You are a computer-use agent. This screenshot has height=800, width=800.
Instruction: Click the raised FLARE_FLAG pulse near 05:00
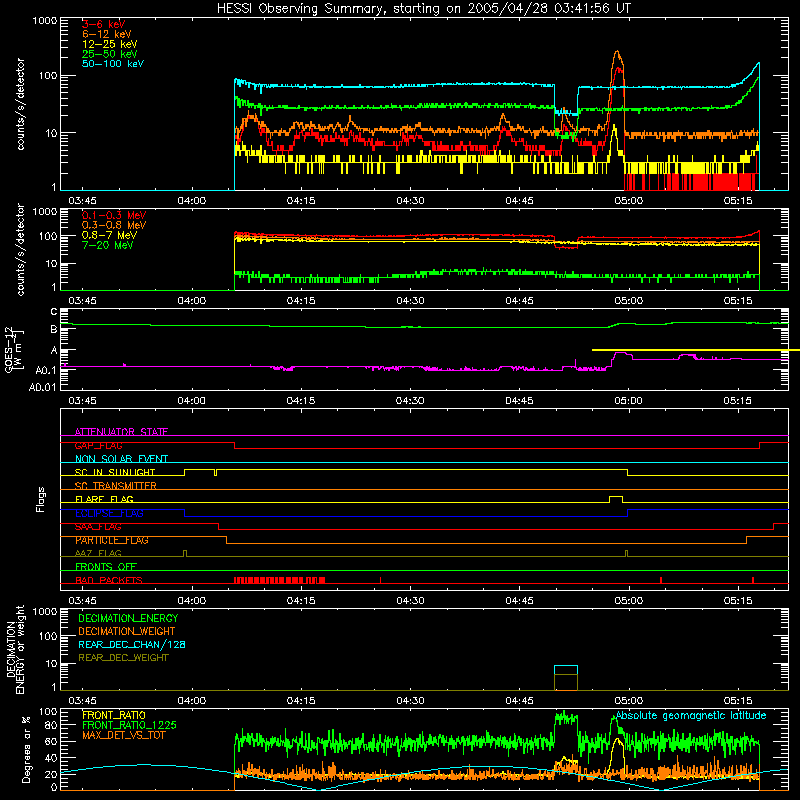(616, 498)
